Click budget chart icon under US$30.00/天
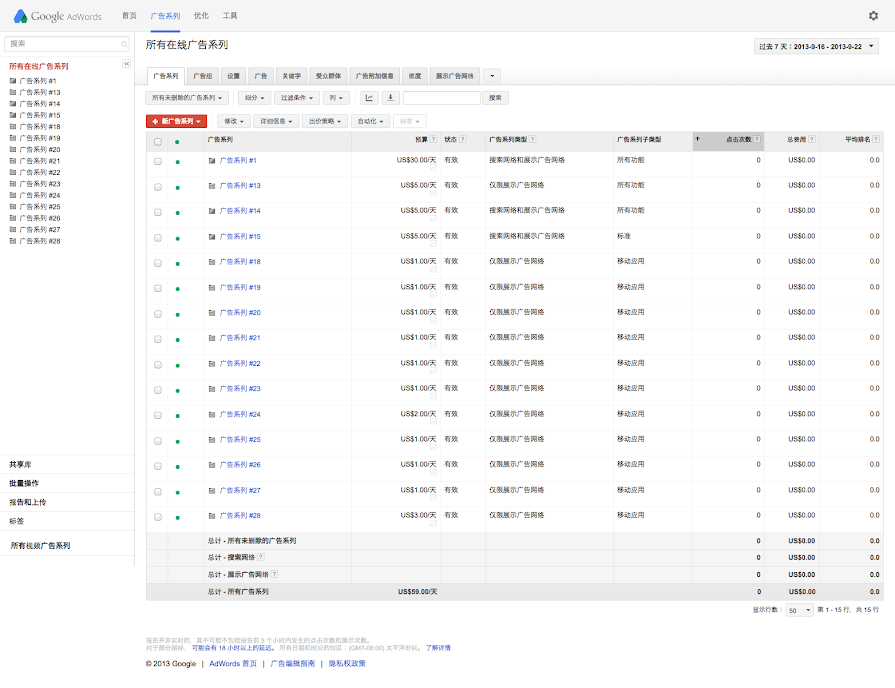 point(433,169)
